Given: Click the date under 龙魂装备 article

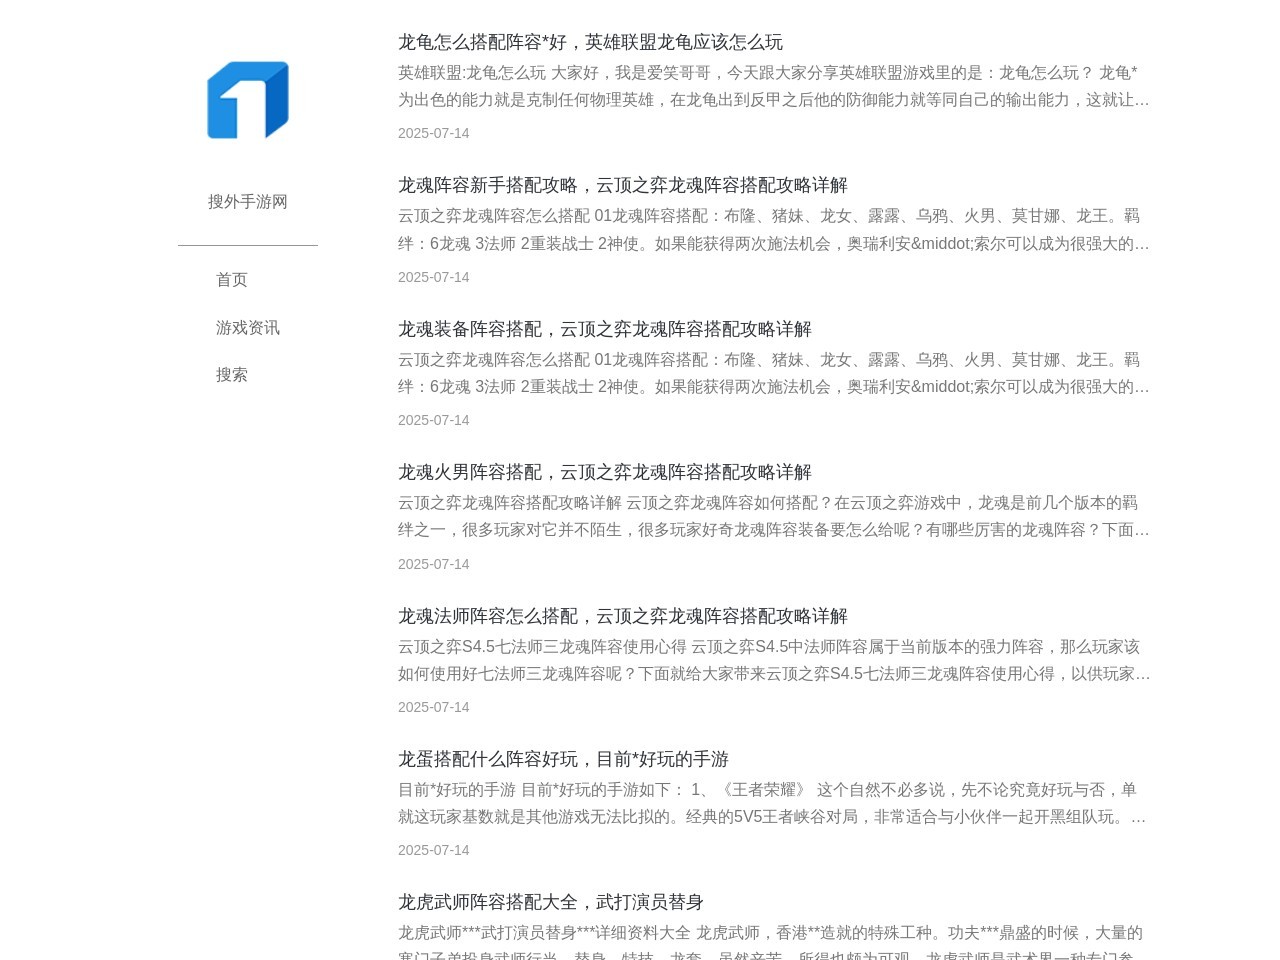Looking at the screenshot, I should (433, 420).
